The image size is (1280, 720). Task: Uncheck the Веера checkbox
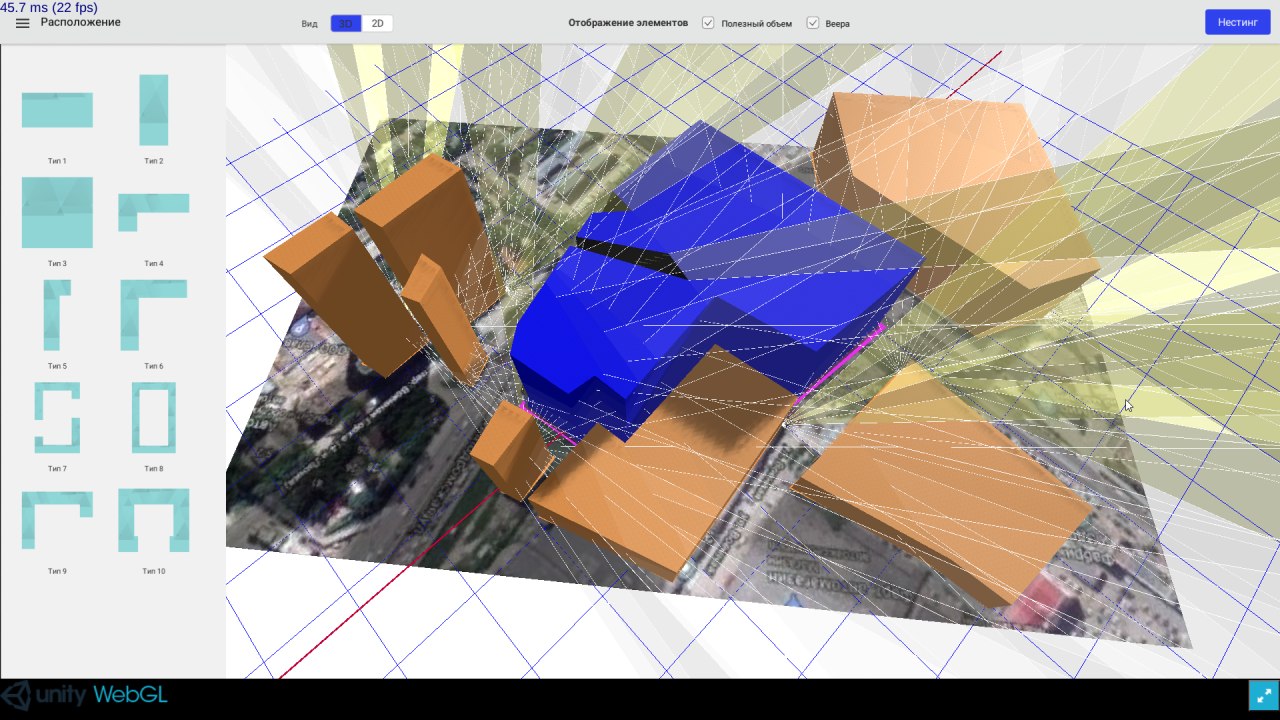coord(813,23)
